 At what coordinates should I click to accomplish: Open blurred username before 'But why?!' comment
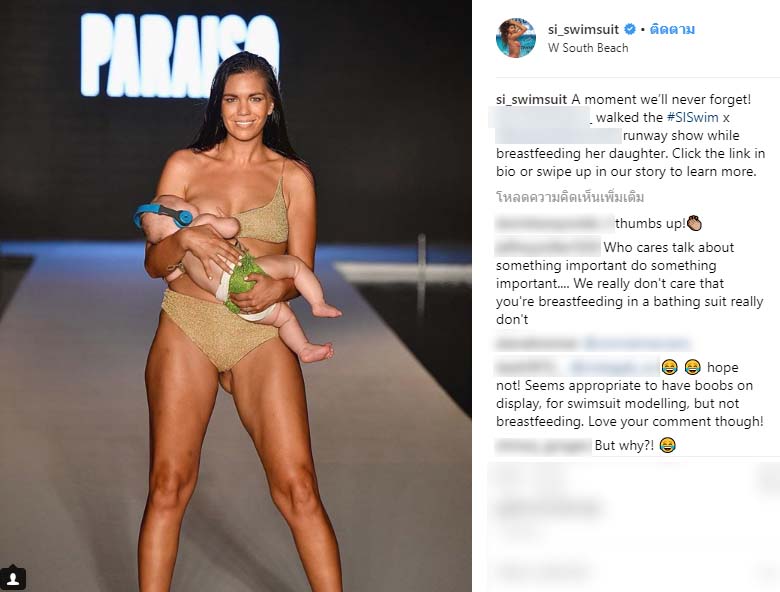click(x=544, y=445)
